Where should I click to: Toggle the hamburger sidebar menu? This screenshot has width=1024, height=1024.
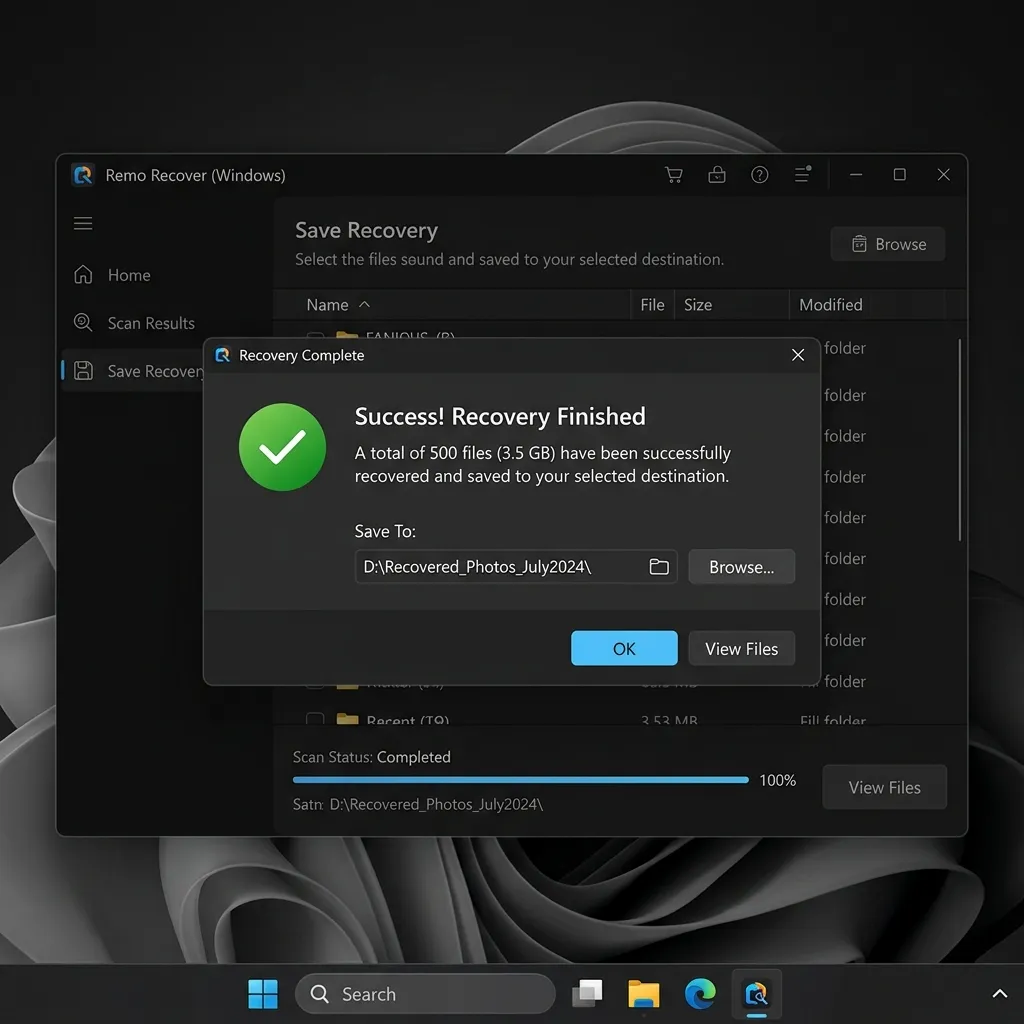point(83,223)
